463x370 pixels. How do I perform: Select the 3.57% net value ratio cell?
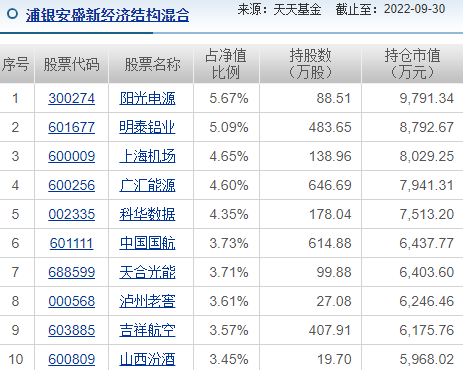pyautogui.click(x=226, y=330)
